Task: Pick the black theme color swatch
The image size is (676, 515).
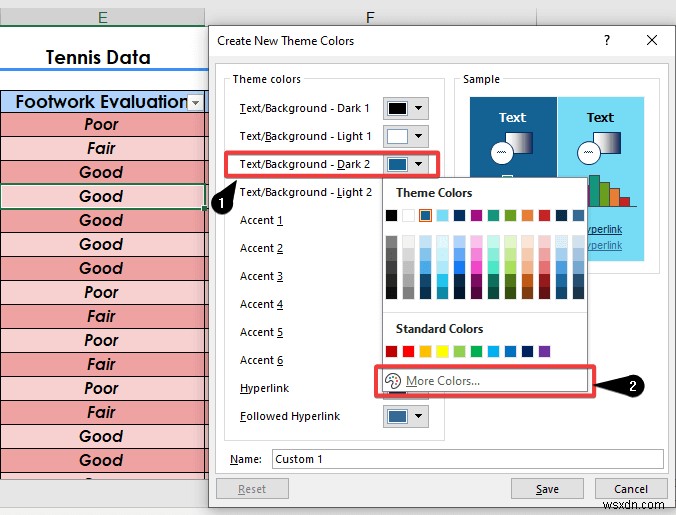Action: click(x=391, y=215)
